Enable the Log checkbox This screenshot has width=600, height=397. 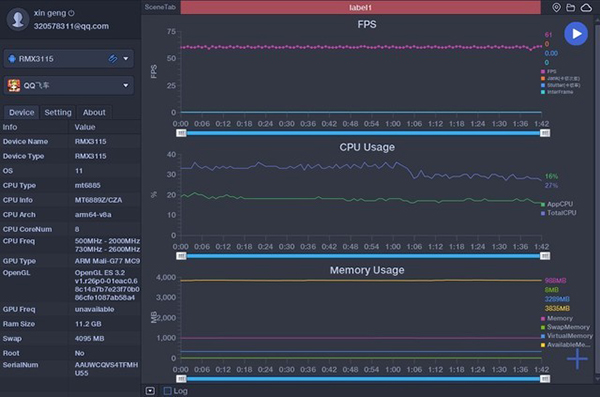click(167, 391)
